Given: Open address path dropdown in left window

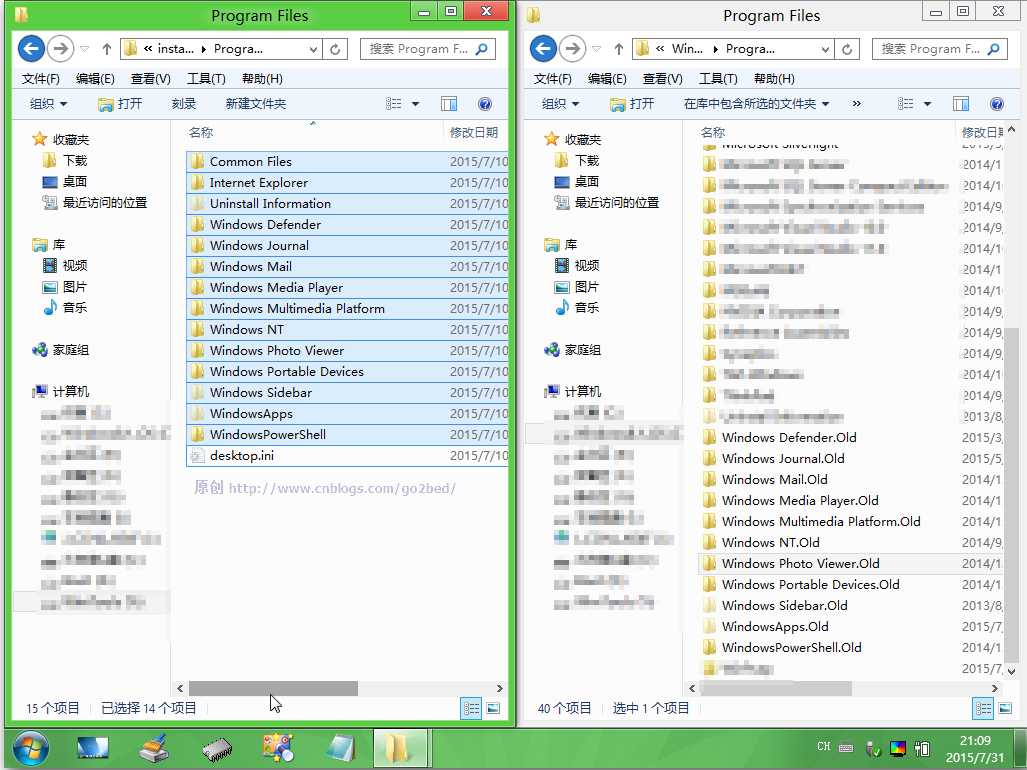Looking at the screenshot, I should click(314, 49).
